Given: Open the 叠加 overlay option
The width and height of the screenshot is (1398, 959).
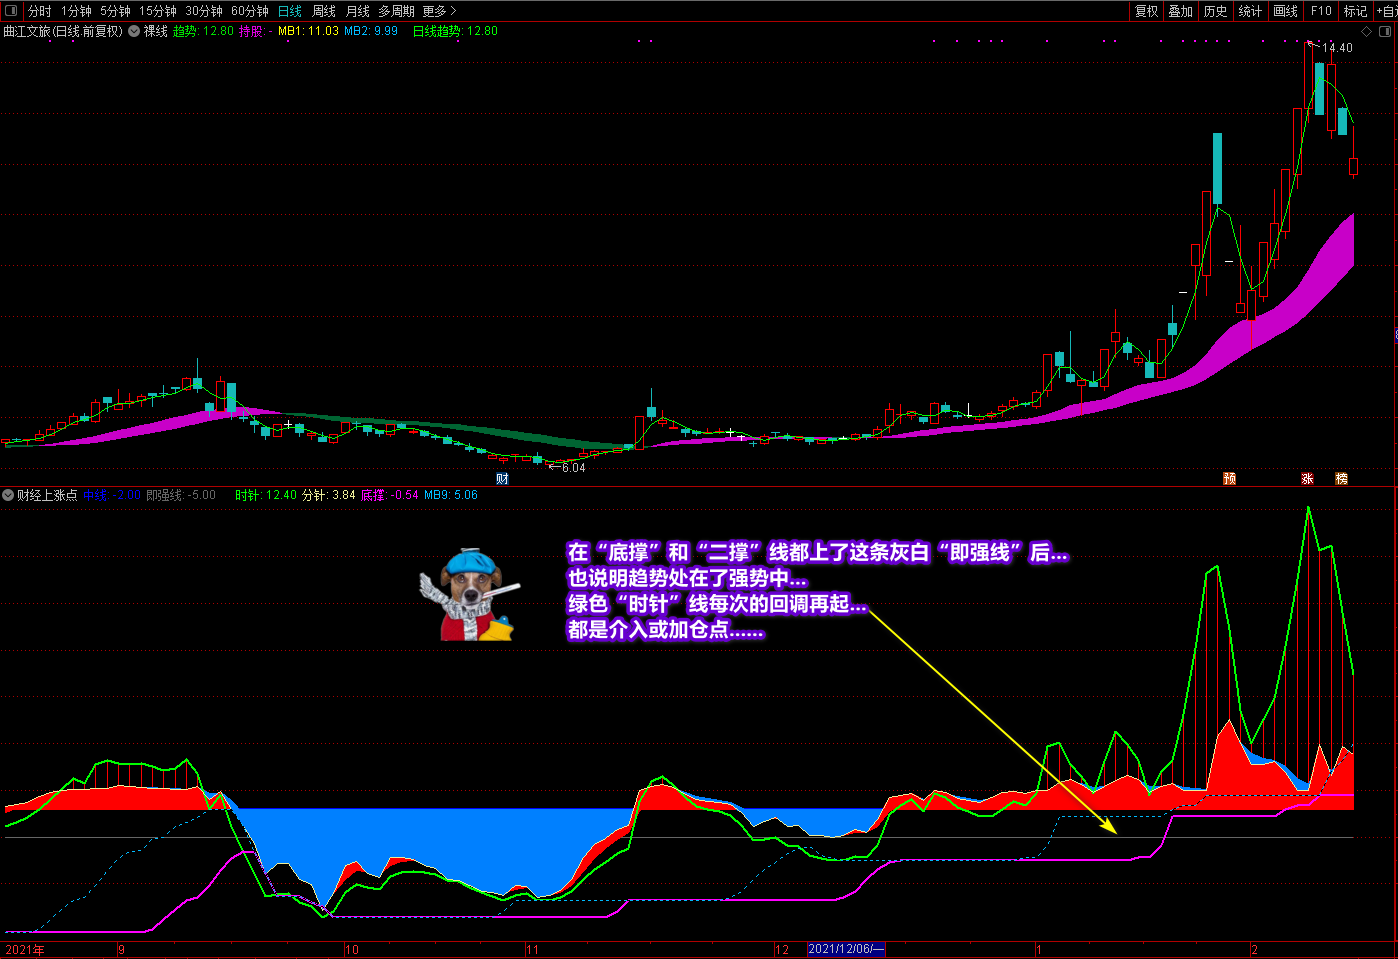Looking at the screenshot, I should point(1180,11).
